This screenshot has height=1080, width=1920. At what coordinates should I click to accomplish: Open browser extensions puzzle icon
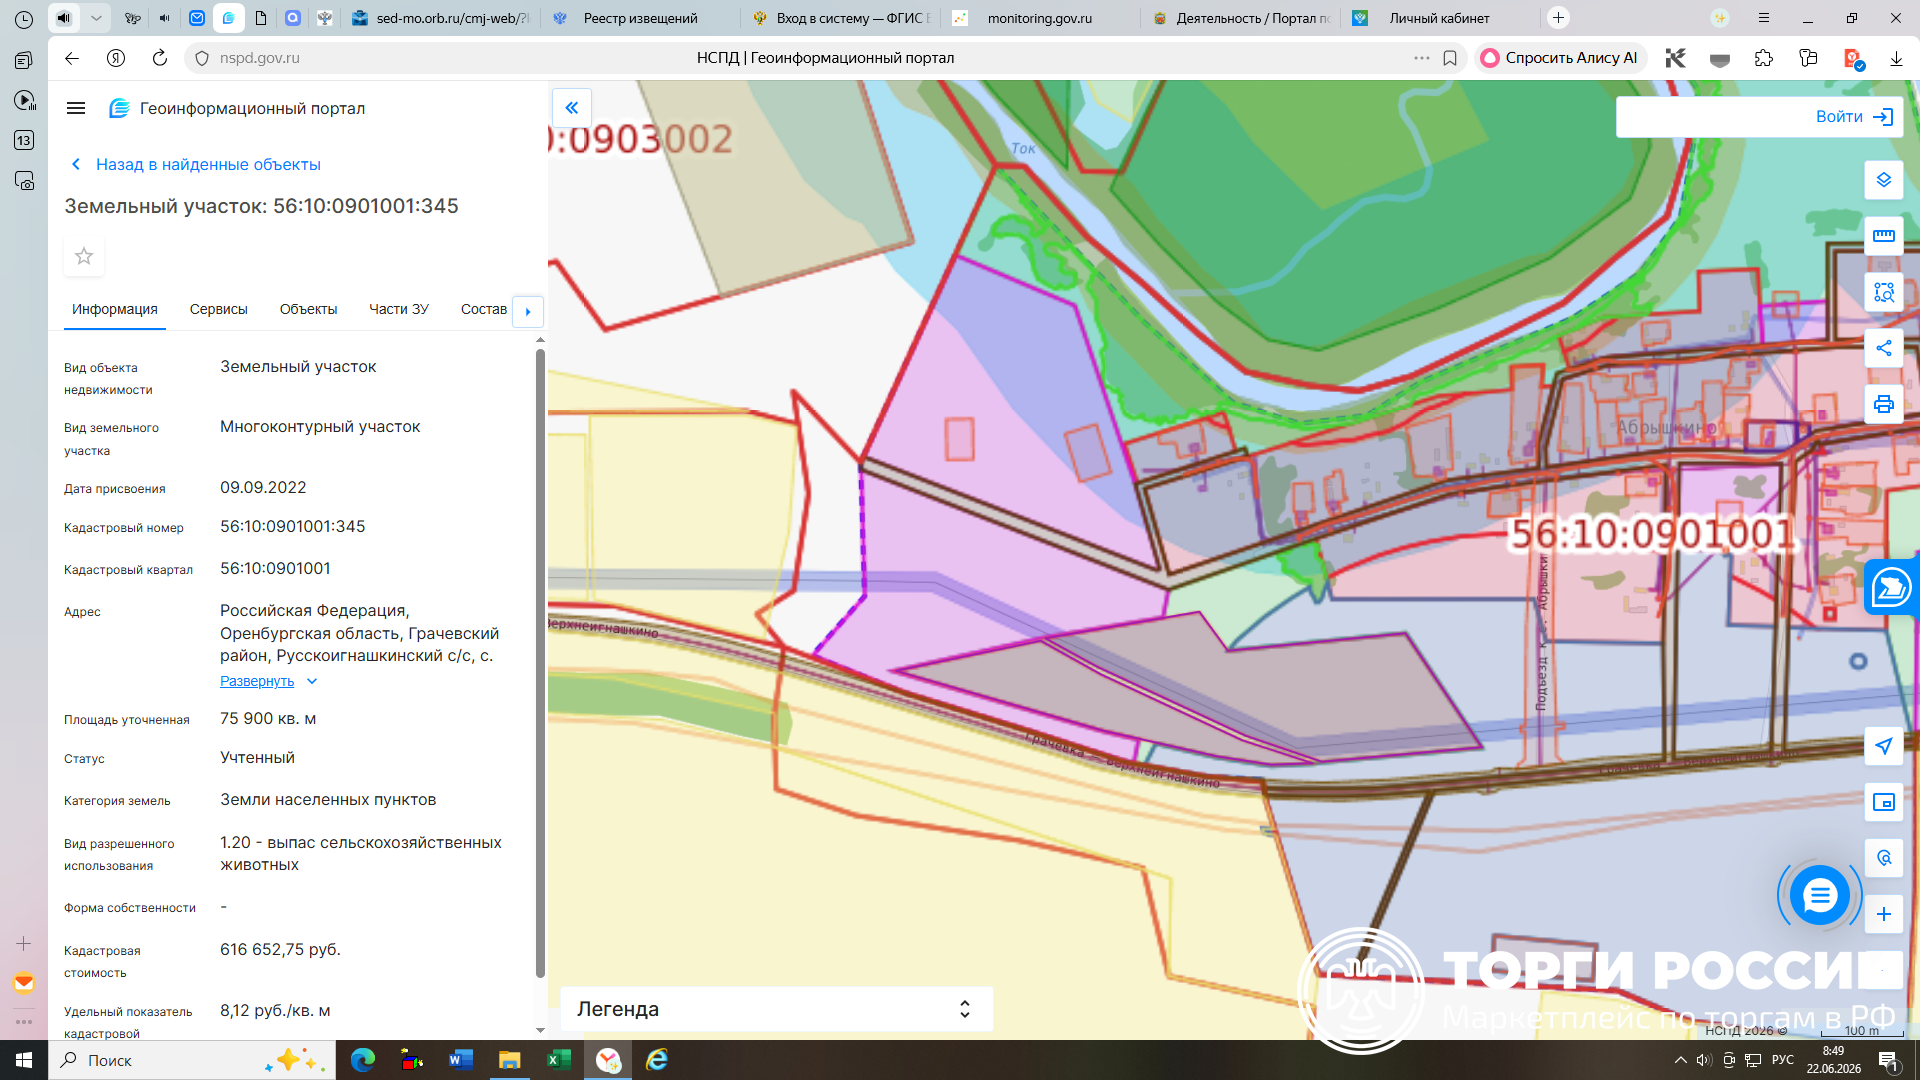click(1764, 58)
